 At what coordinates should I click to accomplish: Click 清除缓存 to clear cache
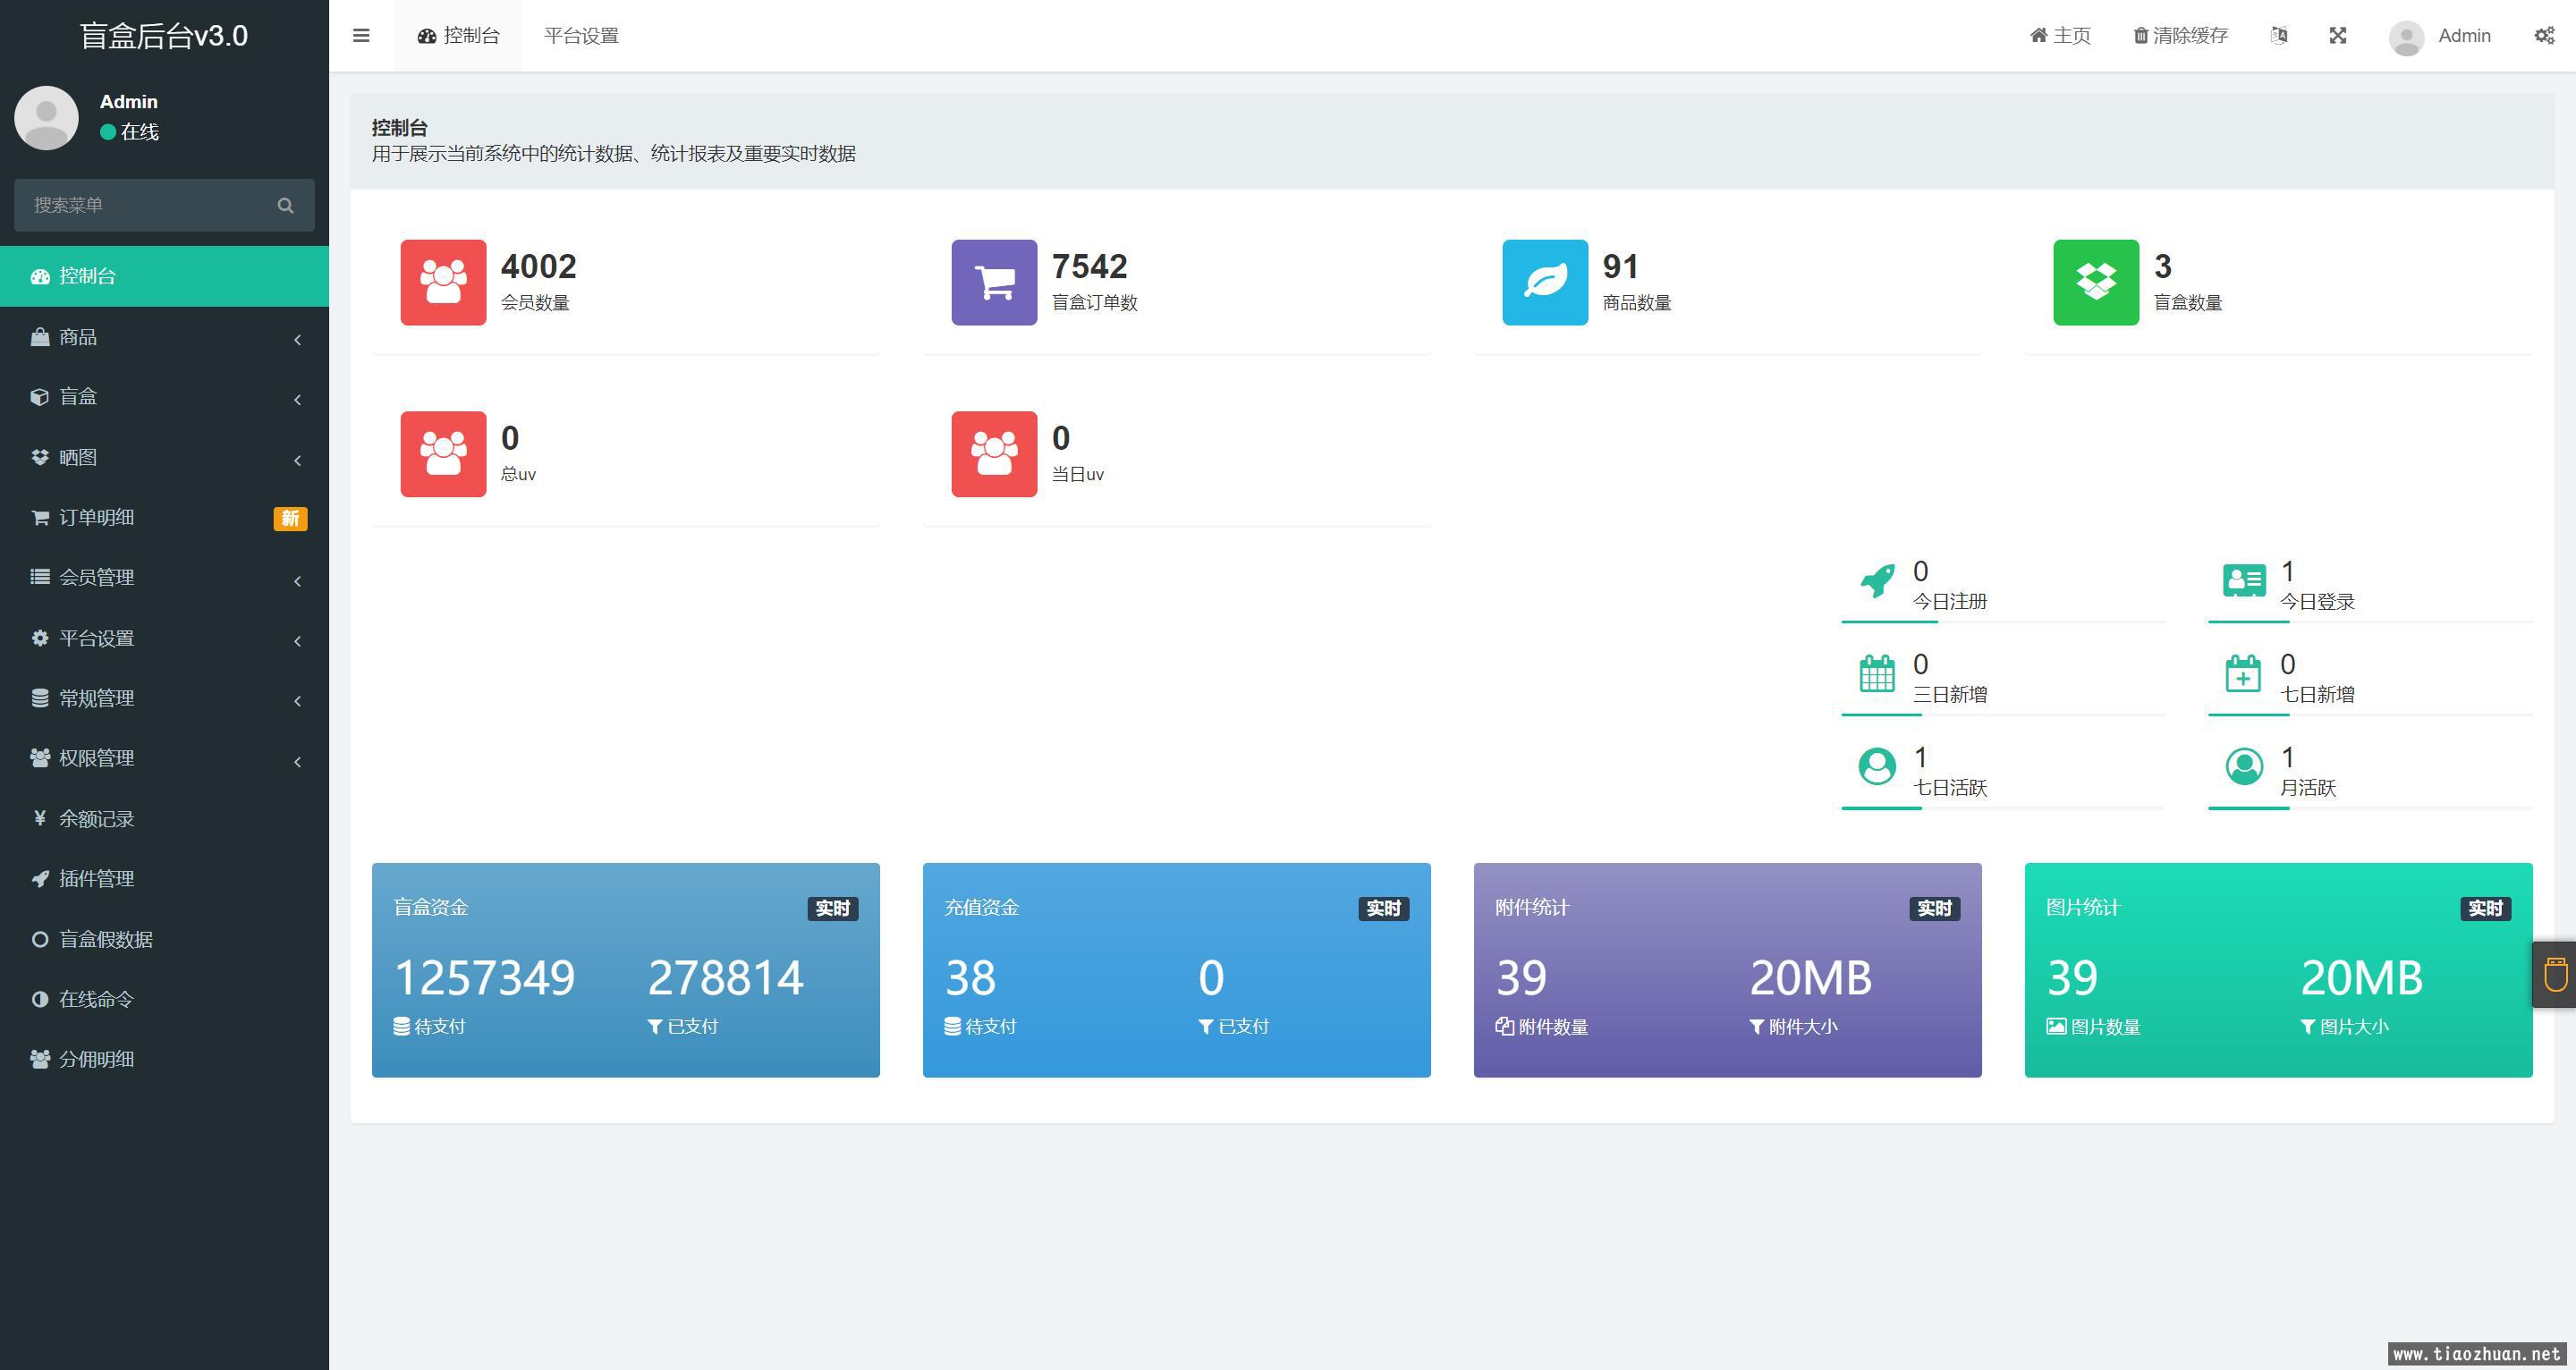[2181, 36]
